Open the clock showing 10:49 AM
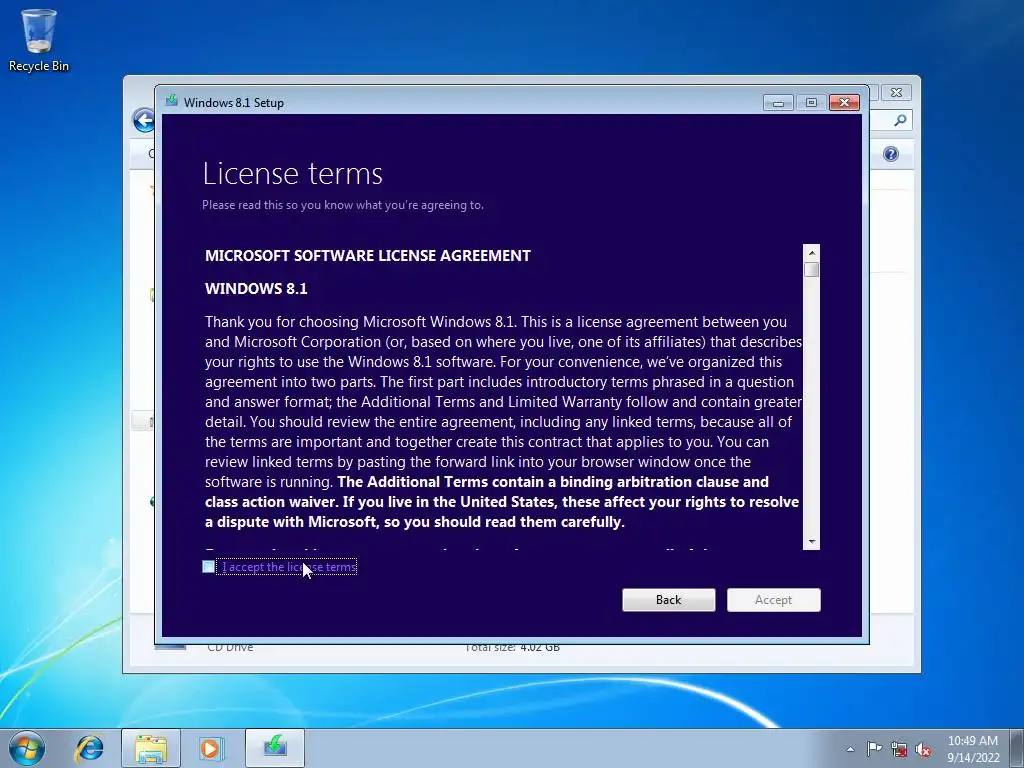The image size is (1024, 768). tap(973, 748)
